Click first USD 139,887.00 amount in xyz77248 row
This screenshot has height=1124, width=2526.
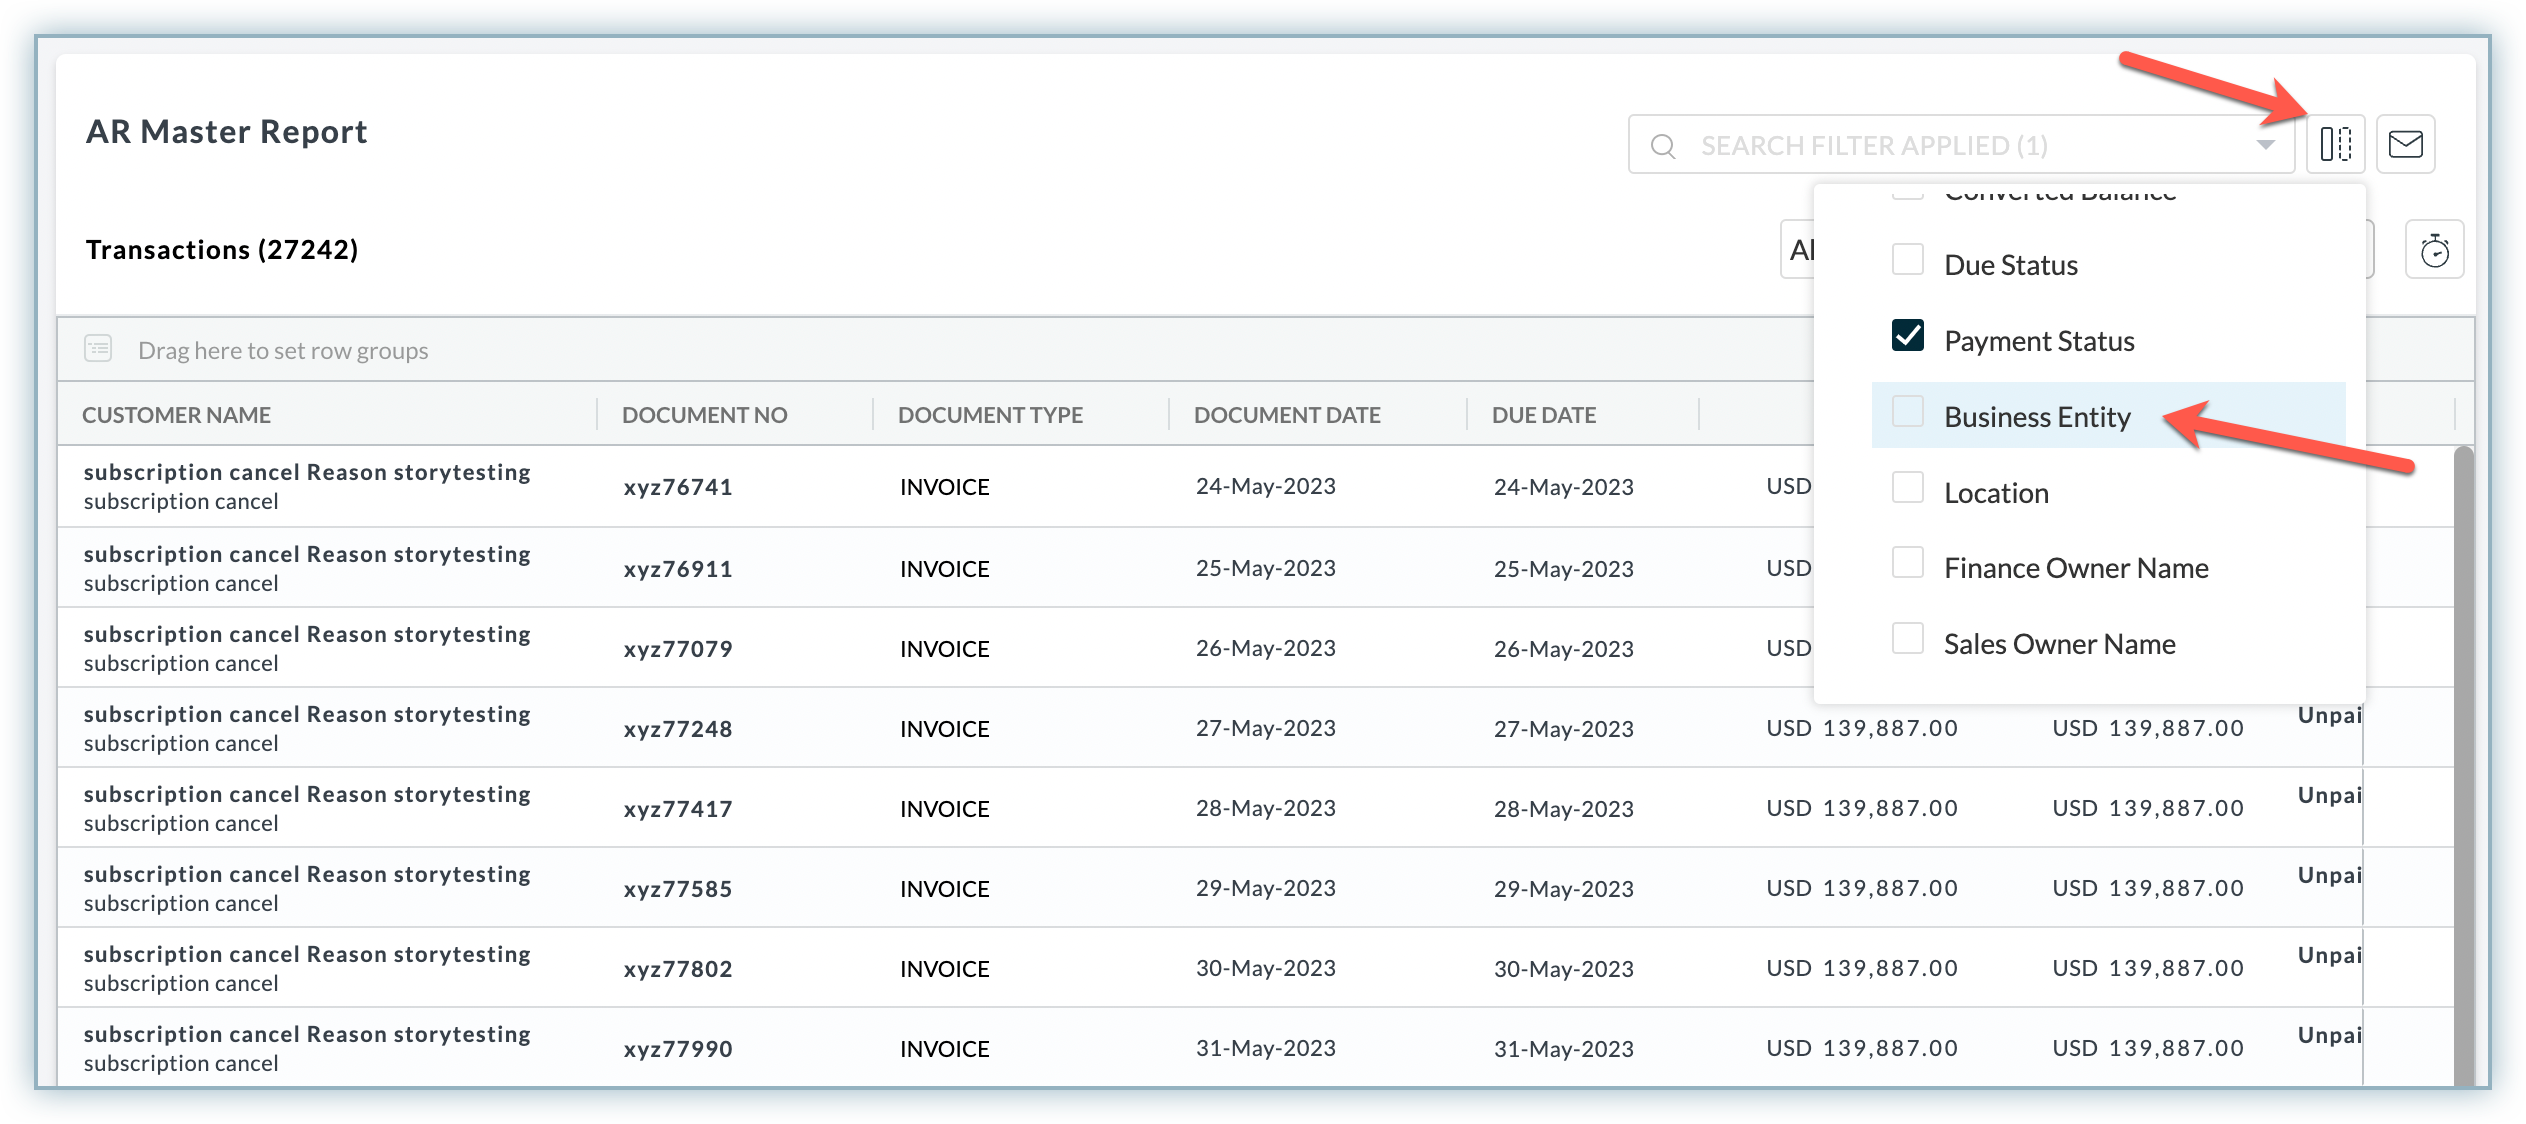tap(1862, 729)
